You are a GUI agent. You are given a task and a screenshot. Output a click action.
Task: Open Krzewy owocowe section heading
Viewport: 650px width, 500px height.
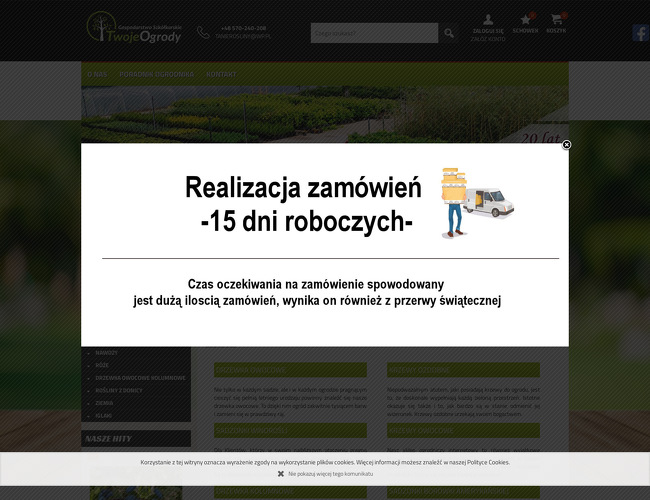pos(463,430)
